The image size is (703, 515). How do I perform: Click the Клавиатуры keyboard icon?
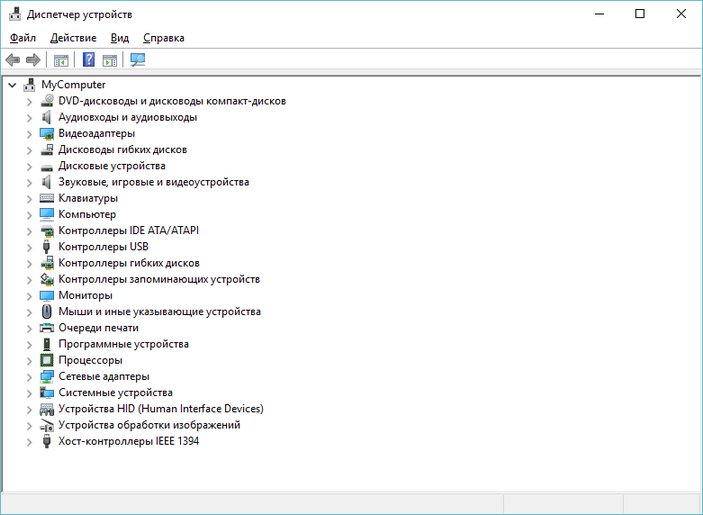tap(47, 198)
